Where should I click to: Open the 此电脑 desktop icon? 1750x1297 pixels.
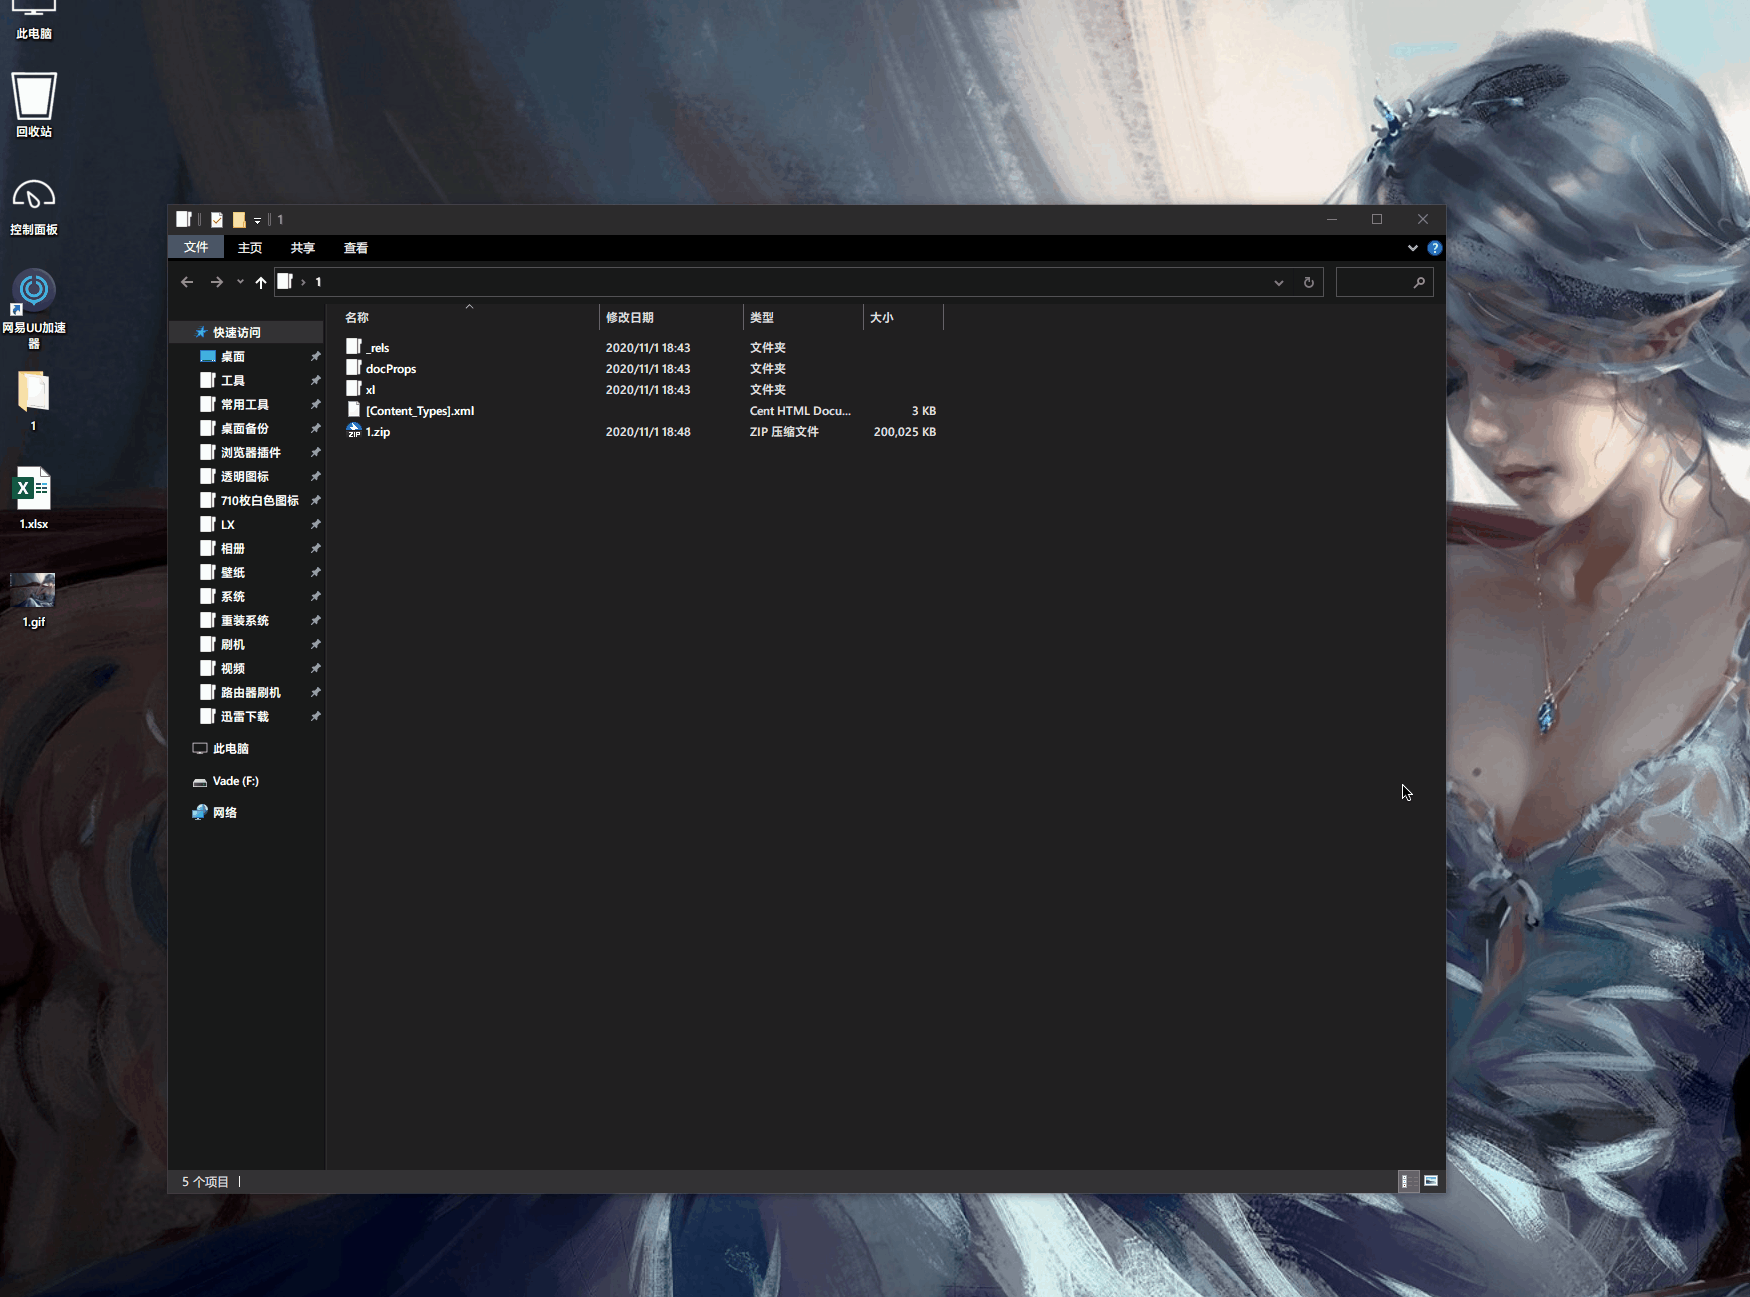[x=33, y=20]
